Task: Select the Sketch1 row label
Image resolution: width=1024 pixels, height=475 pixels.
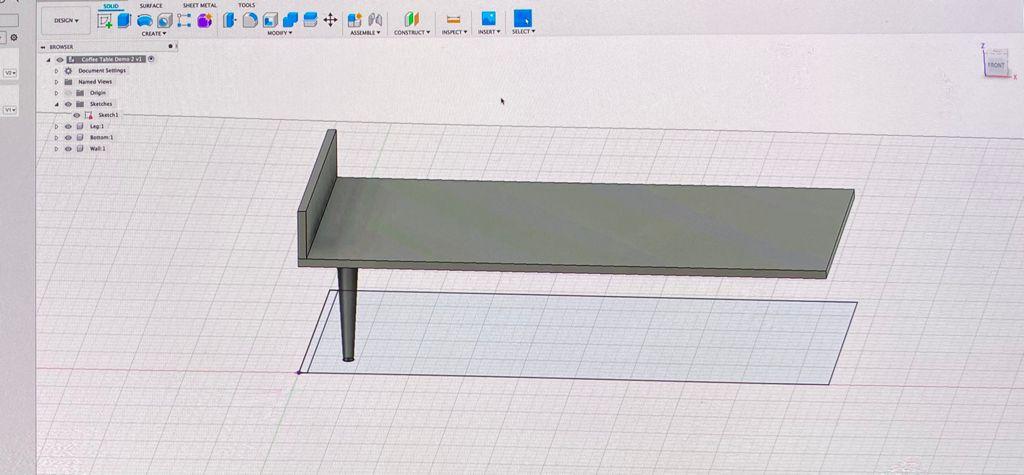Action: coord(108,115)
